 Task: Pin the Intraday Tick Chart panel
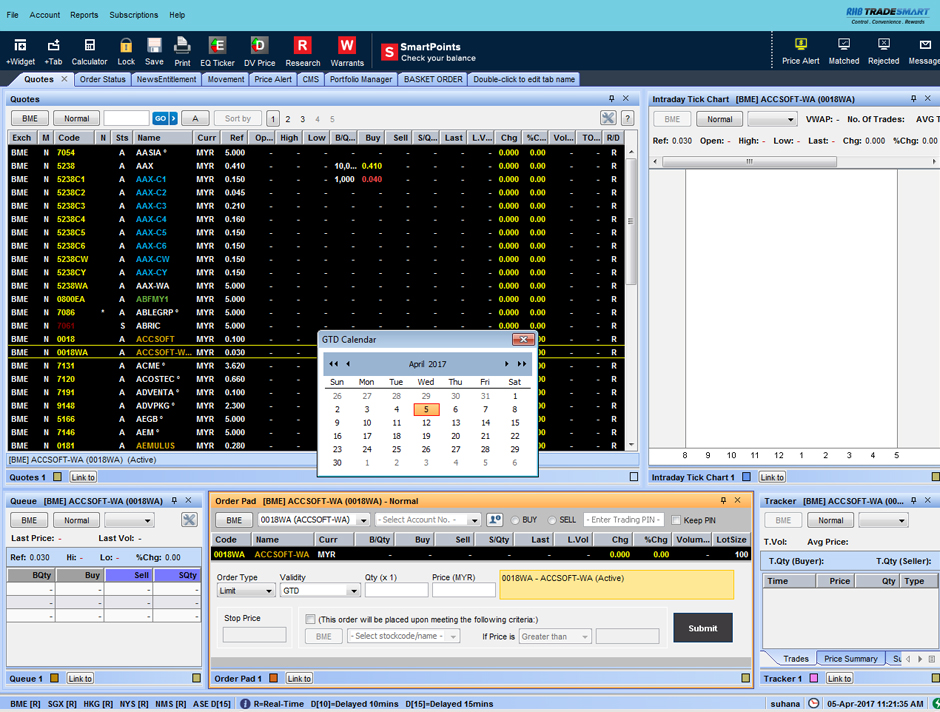[913, 98]
